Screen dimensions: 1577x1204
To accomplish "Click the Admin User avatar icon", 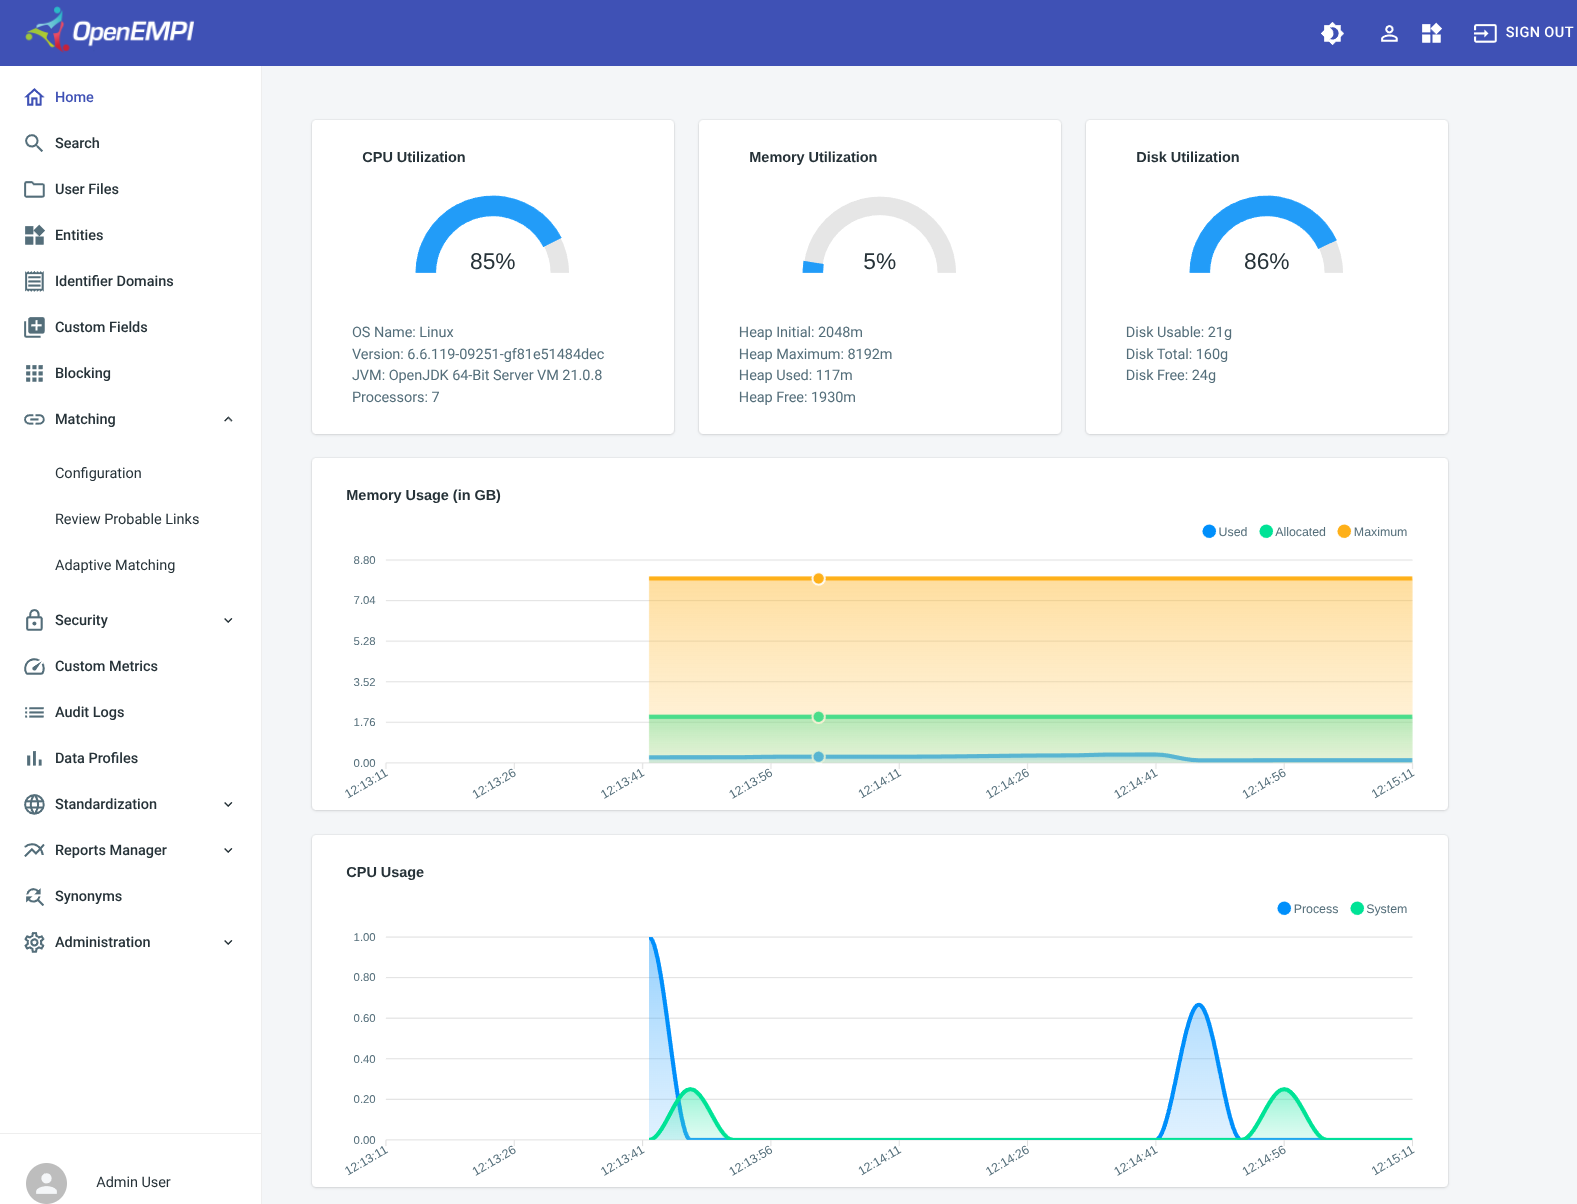I will [x=46, y=1183].
